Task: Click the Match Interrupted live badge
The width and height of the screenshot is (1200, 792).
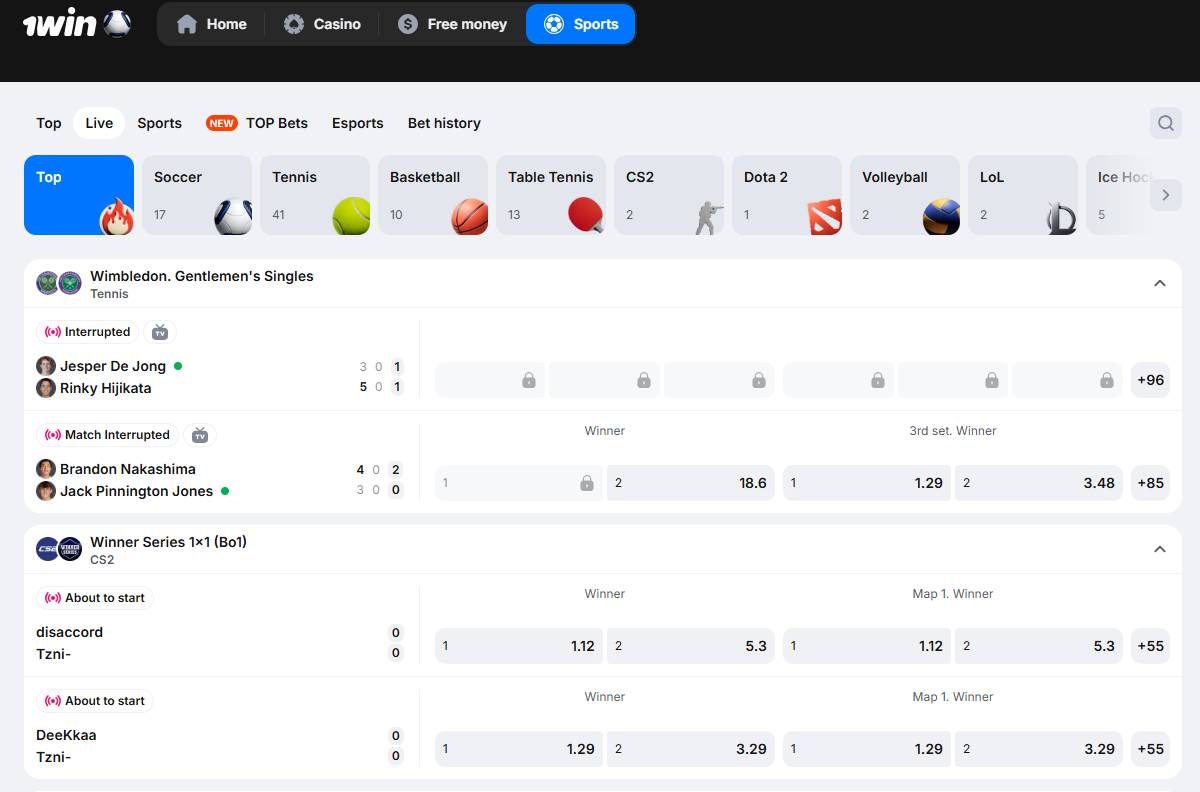Action: click(x=108, y=435)
